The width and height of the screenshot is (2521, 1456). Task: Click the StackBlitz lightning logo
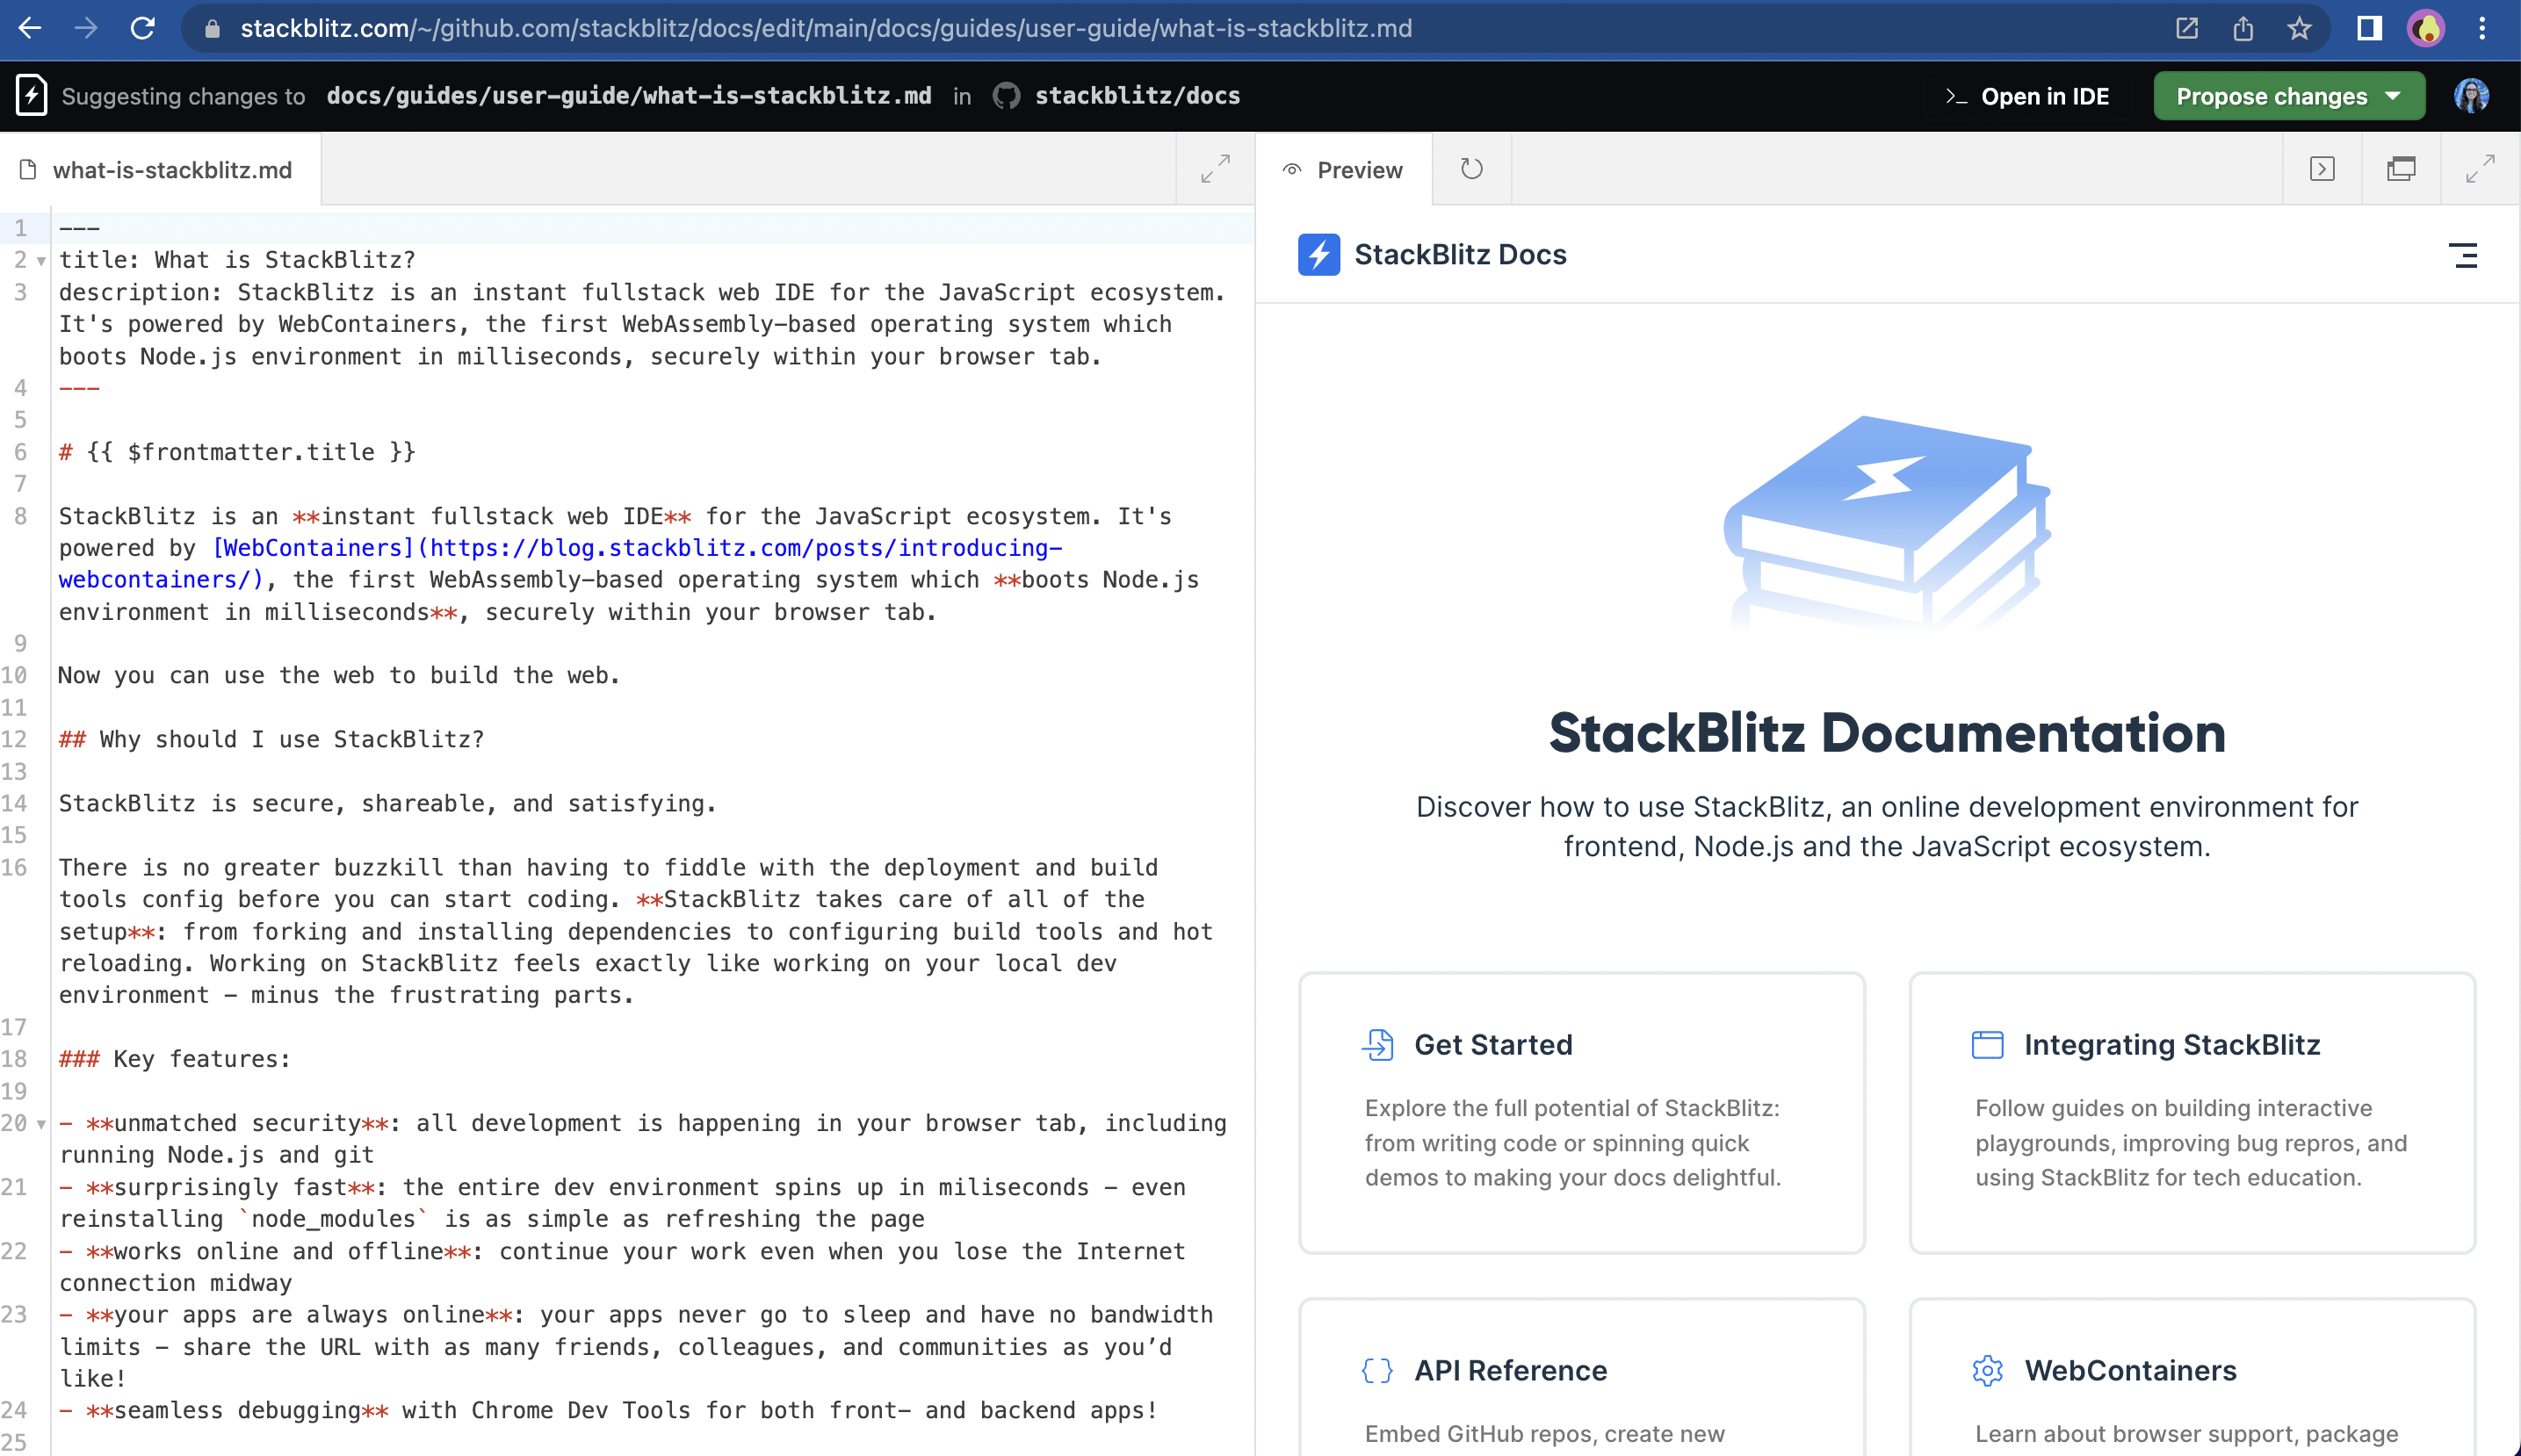(x=31, y=95)
